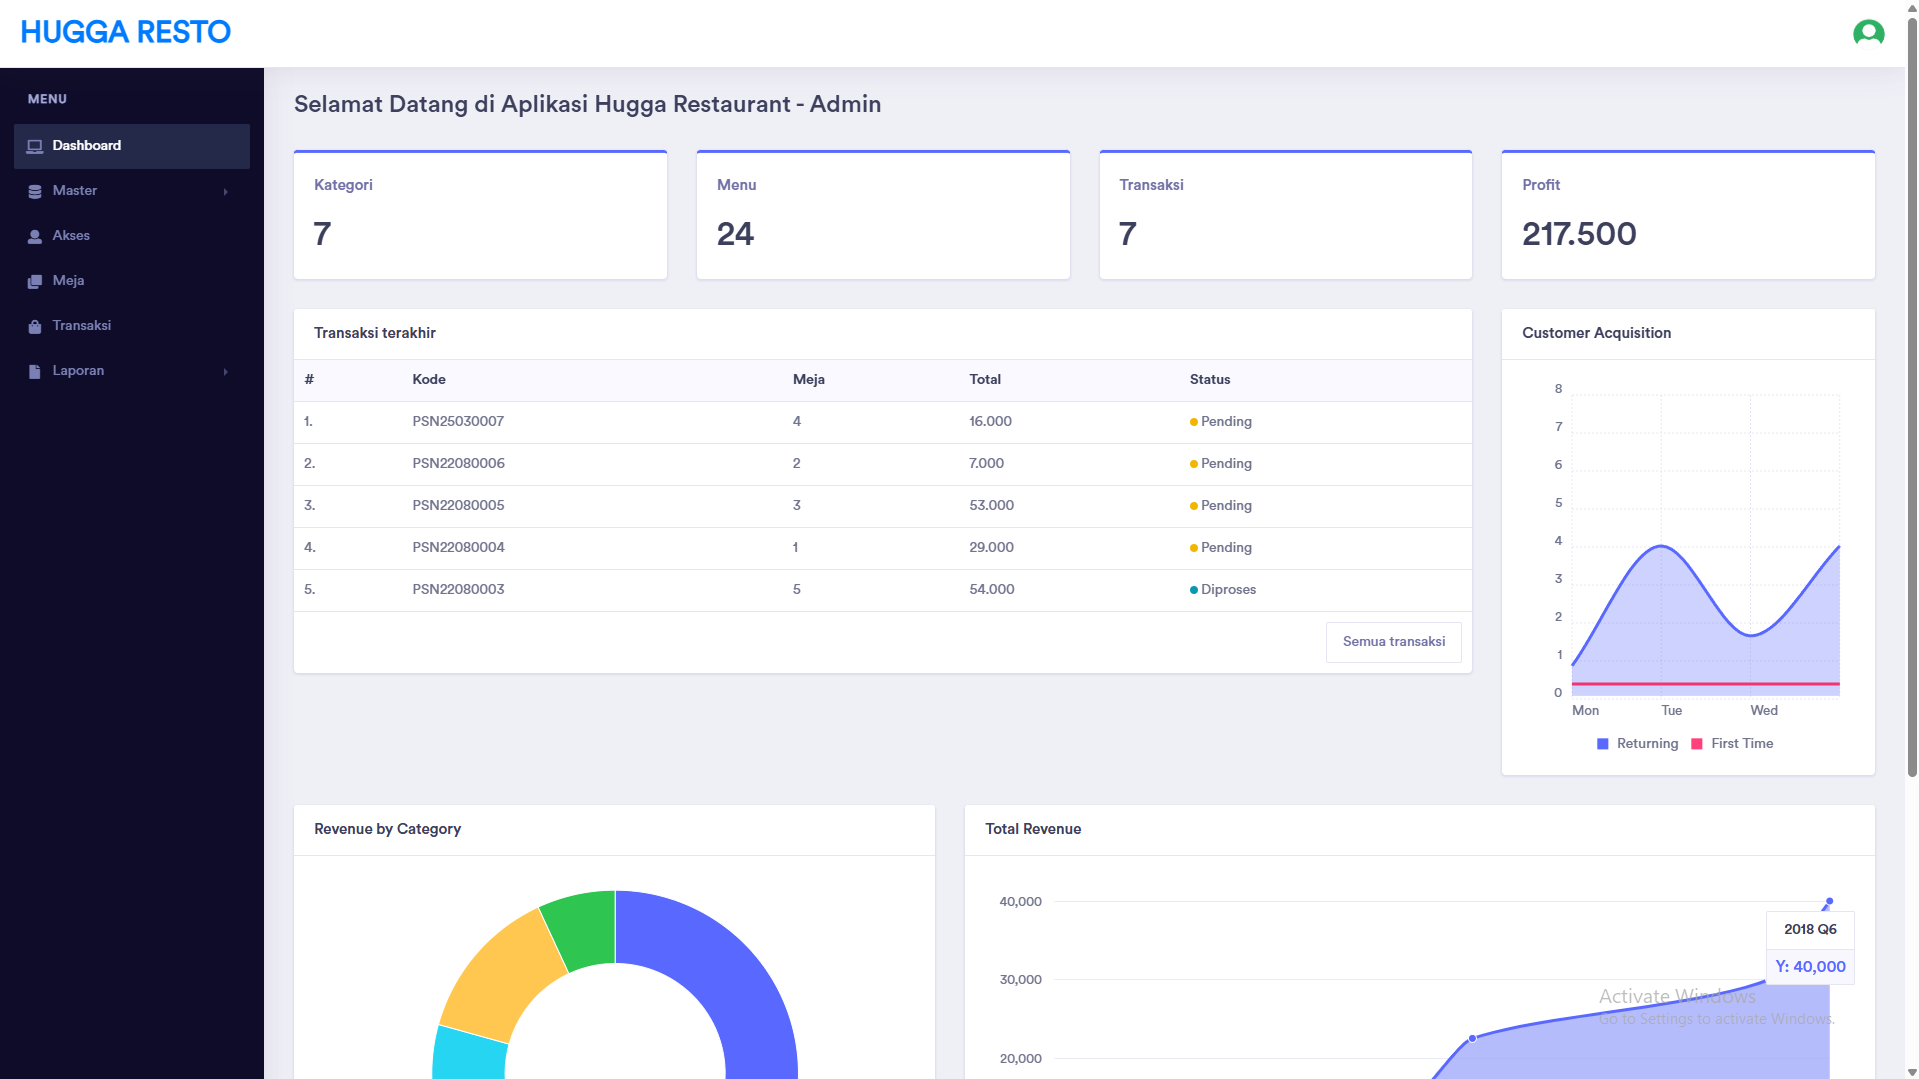This screenshot has width=1919, height=1079.
Task: Click the Total Revenue chart title
Action: click(1033, 829)
